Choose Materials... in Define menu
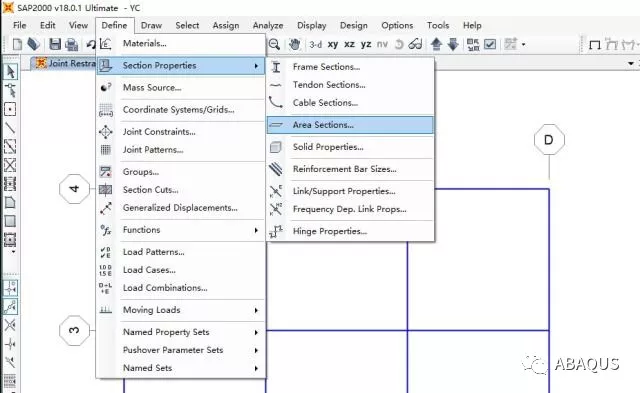The image size is (640, 393). 181,43
